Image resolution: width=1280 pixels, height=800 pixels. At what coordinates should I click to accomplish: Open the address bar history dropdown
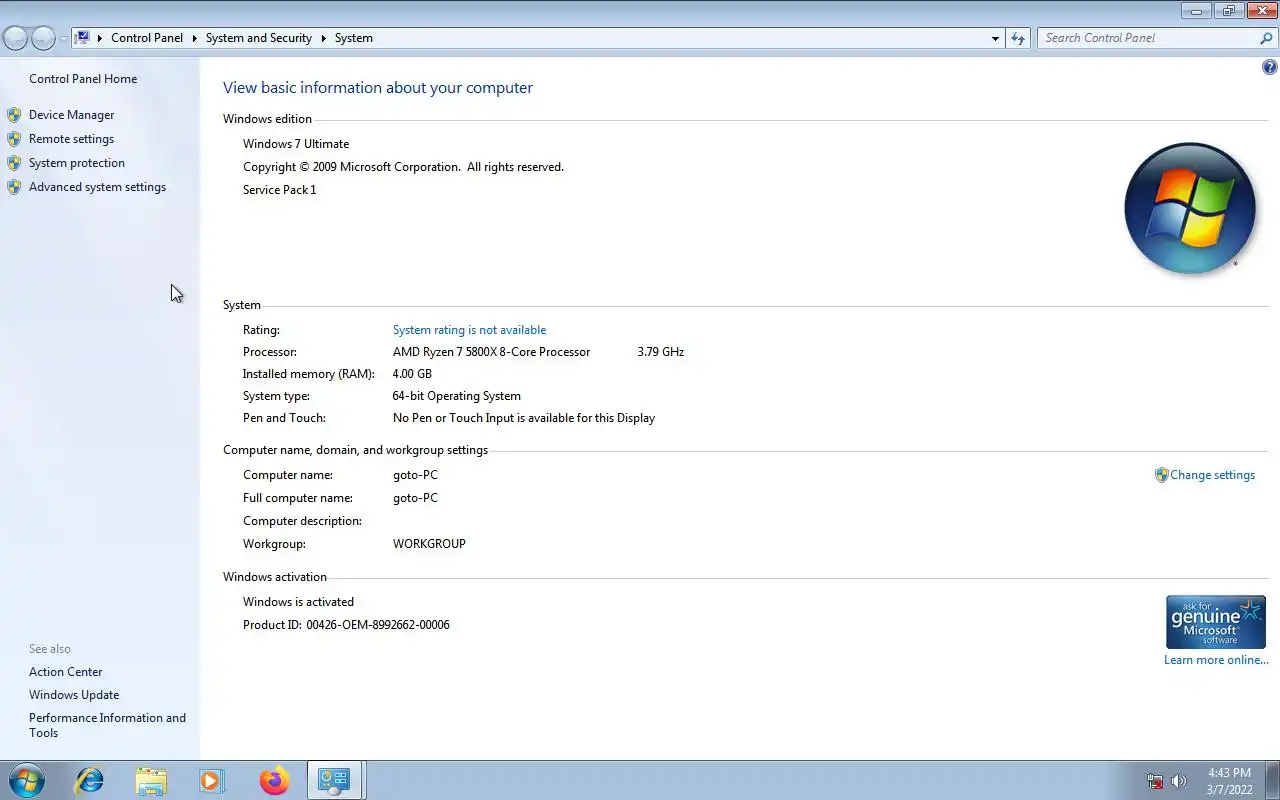click(995, 38)
